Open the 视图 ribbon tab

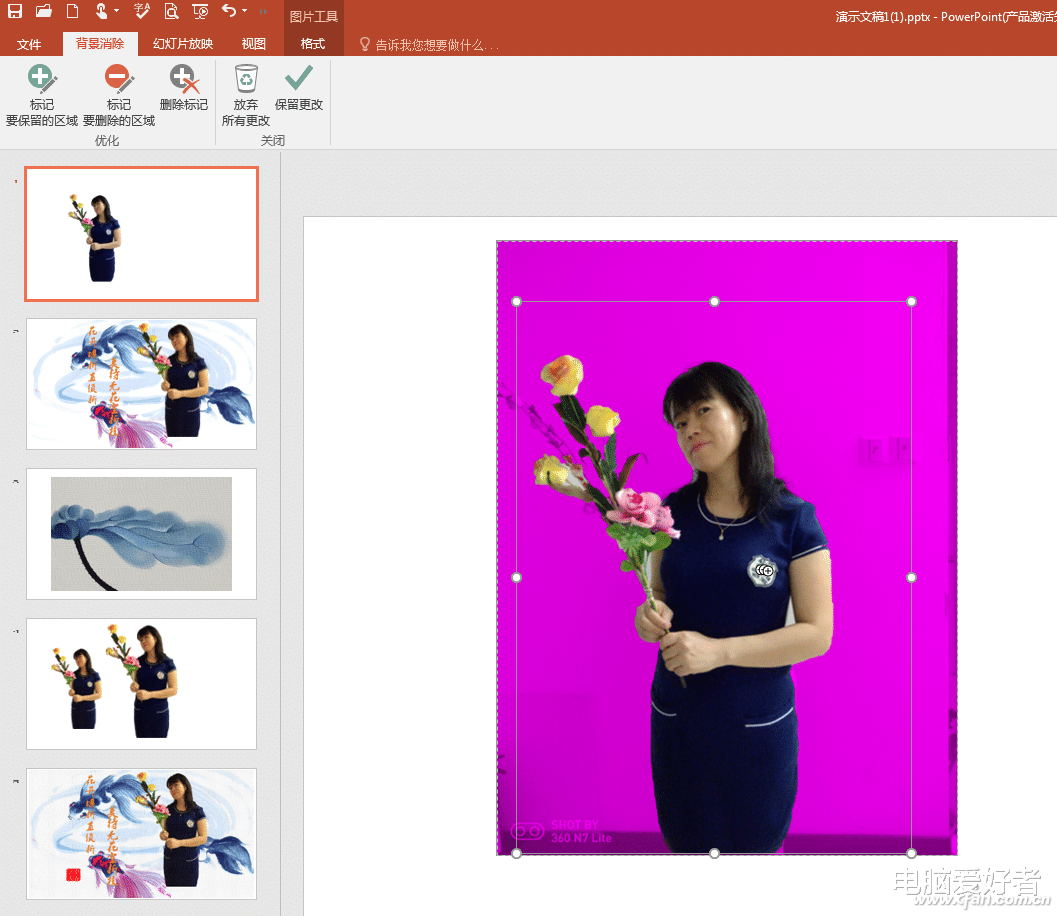(253, 44)
